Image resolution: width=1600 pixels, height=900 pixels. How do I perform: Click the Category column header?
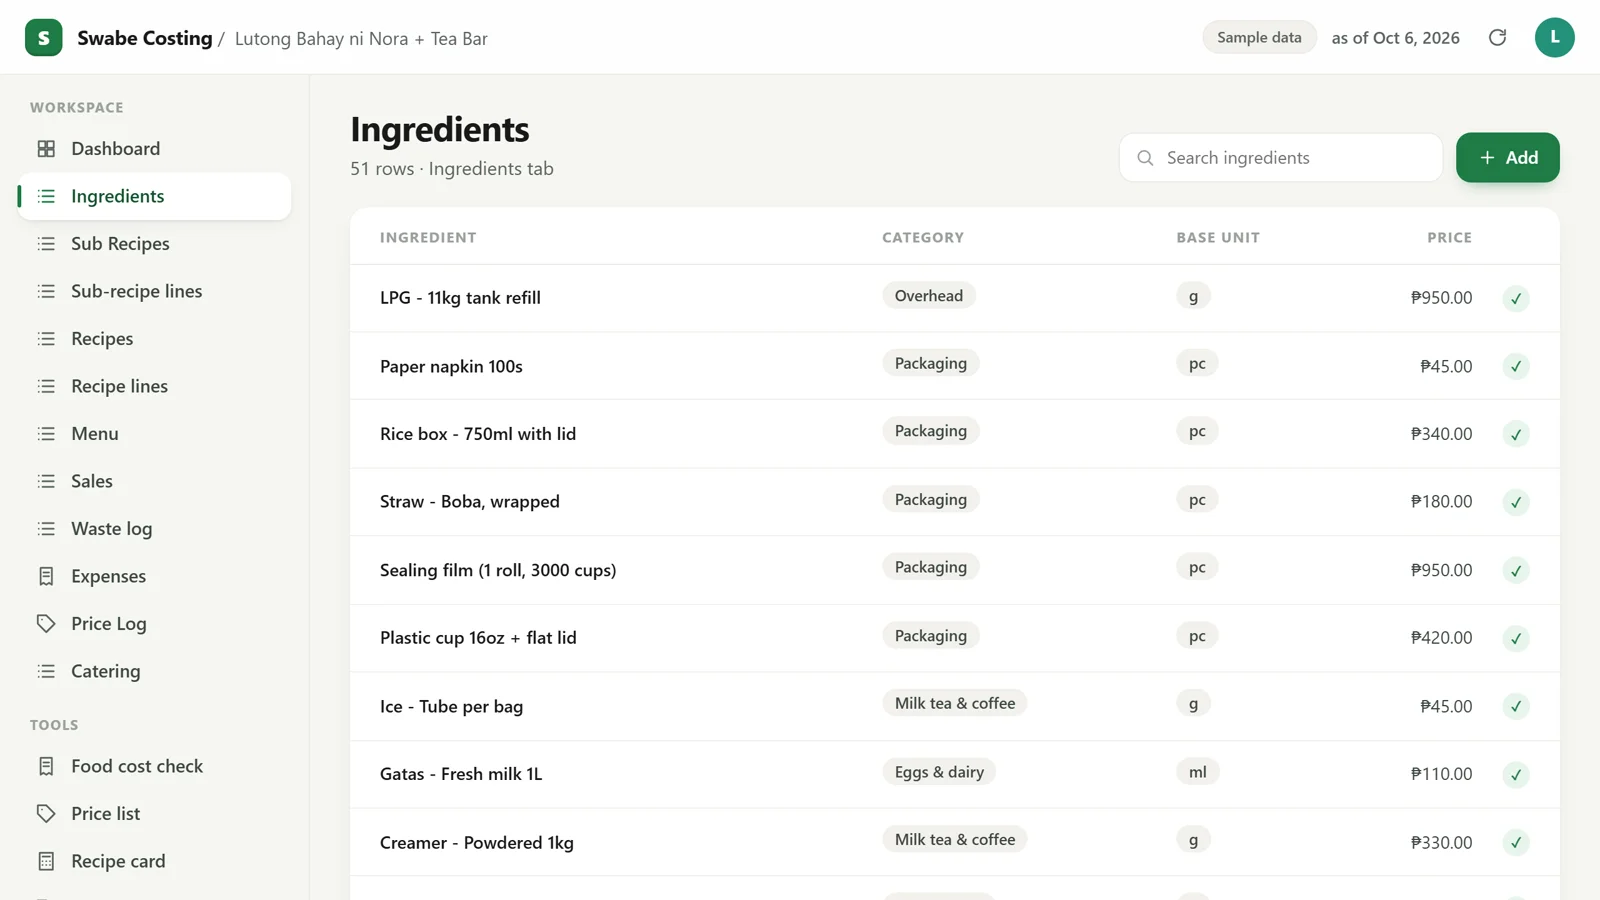pyautogui.click(x=923, y=238)
